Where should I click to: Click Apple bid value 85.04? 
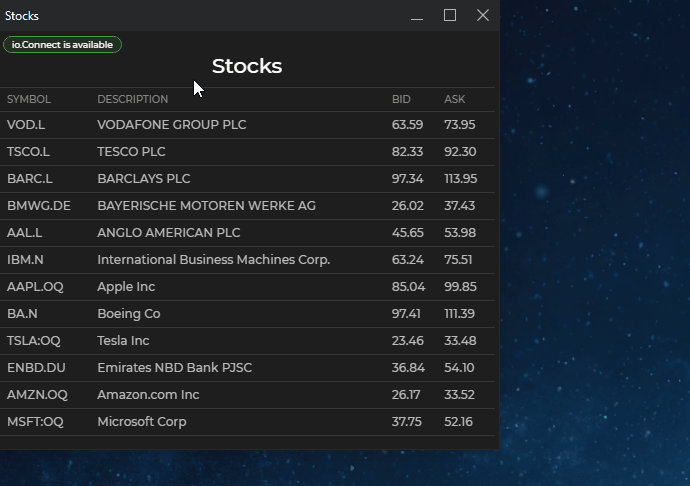tap(408, 287)
